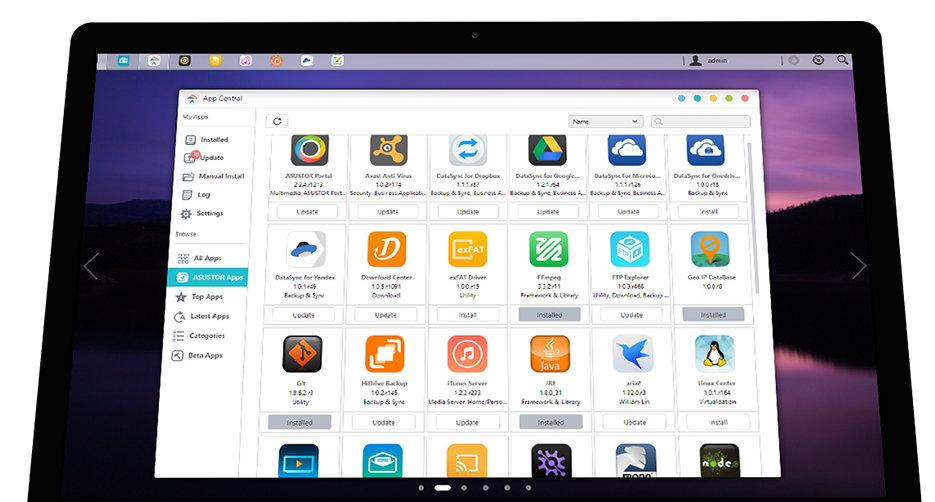Viewport: 935px width, 502px height.
Task: Open the search icon in top system bar
Action: (843, 60)
